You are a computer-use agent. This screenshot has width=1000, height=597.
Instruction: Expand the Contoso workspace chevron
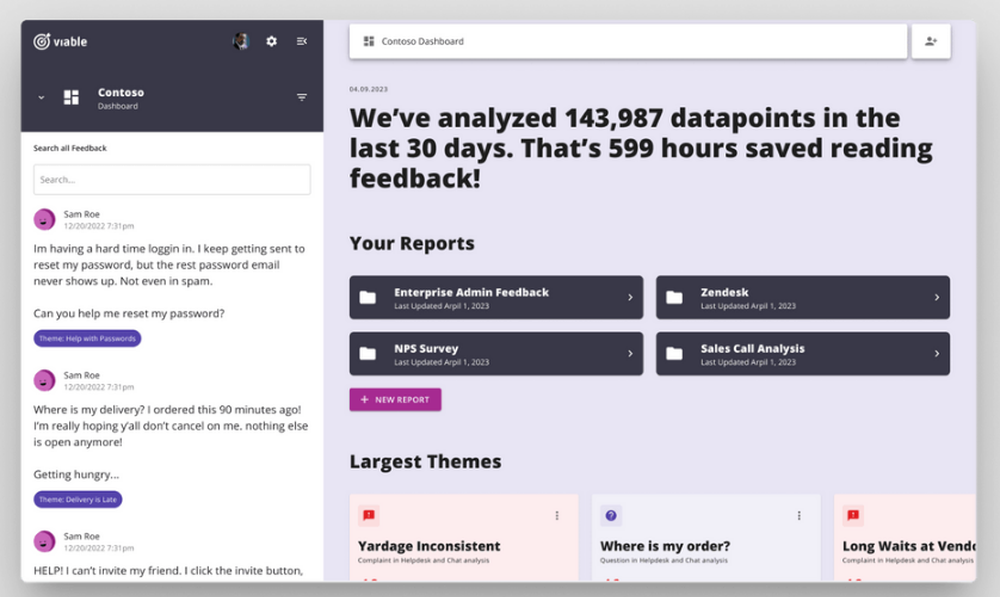(41, 98)
